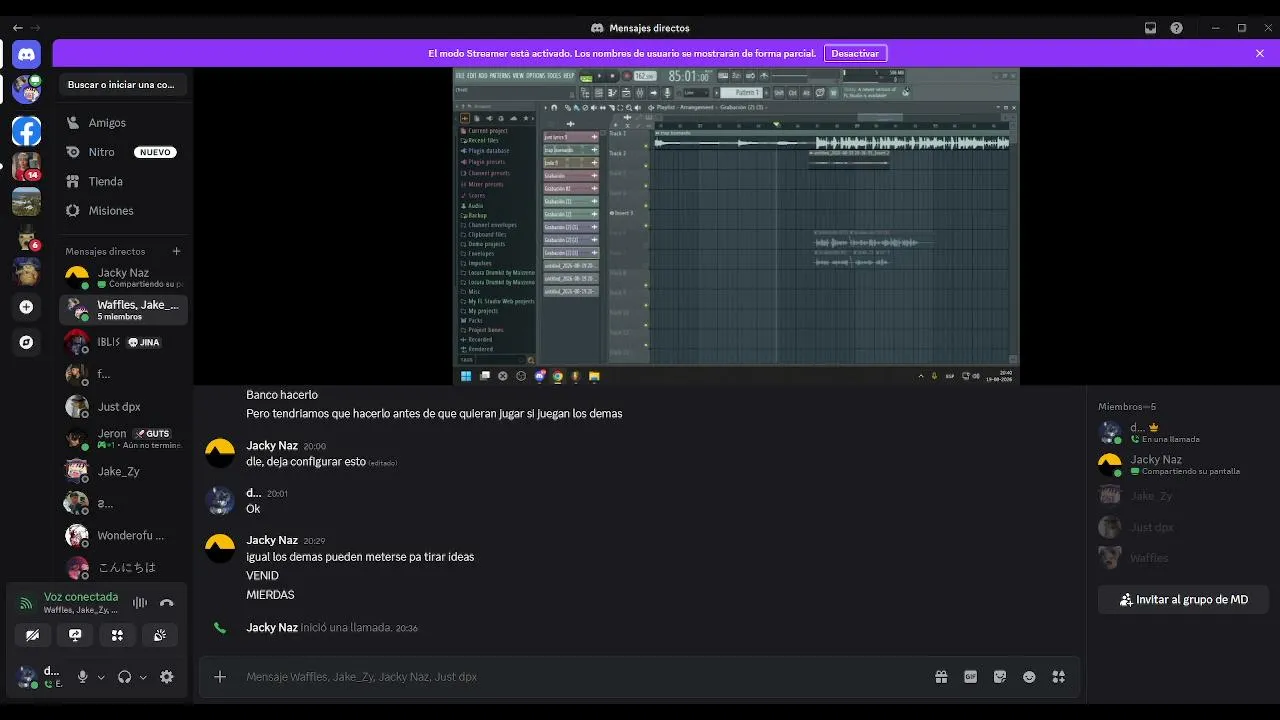The width and height of the screenshot is (1280, 720).
Task: Click member Just dpx in members list
Action: tap(1184, 527)
